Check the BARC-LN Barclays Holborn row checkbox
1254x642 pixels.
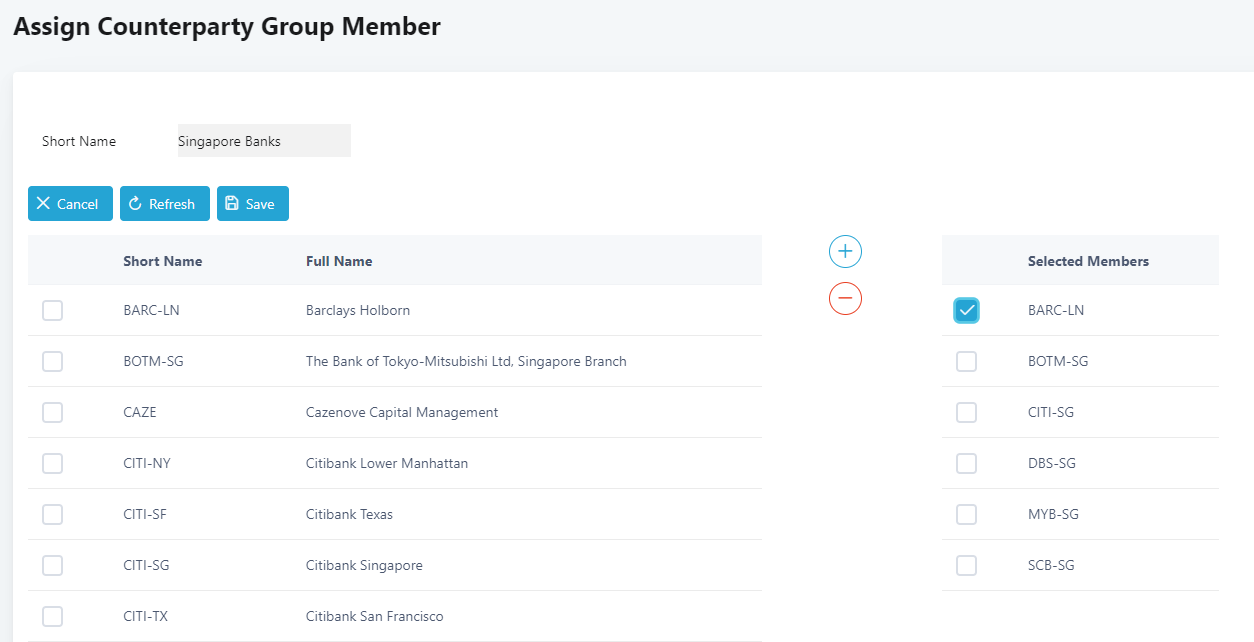click(53, 311)
